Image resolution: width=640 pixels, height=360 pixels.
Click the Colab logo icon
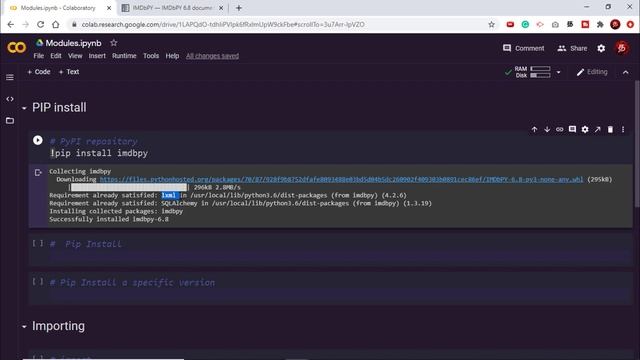16,48
